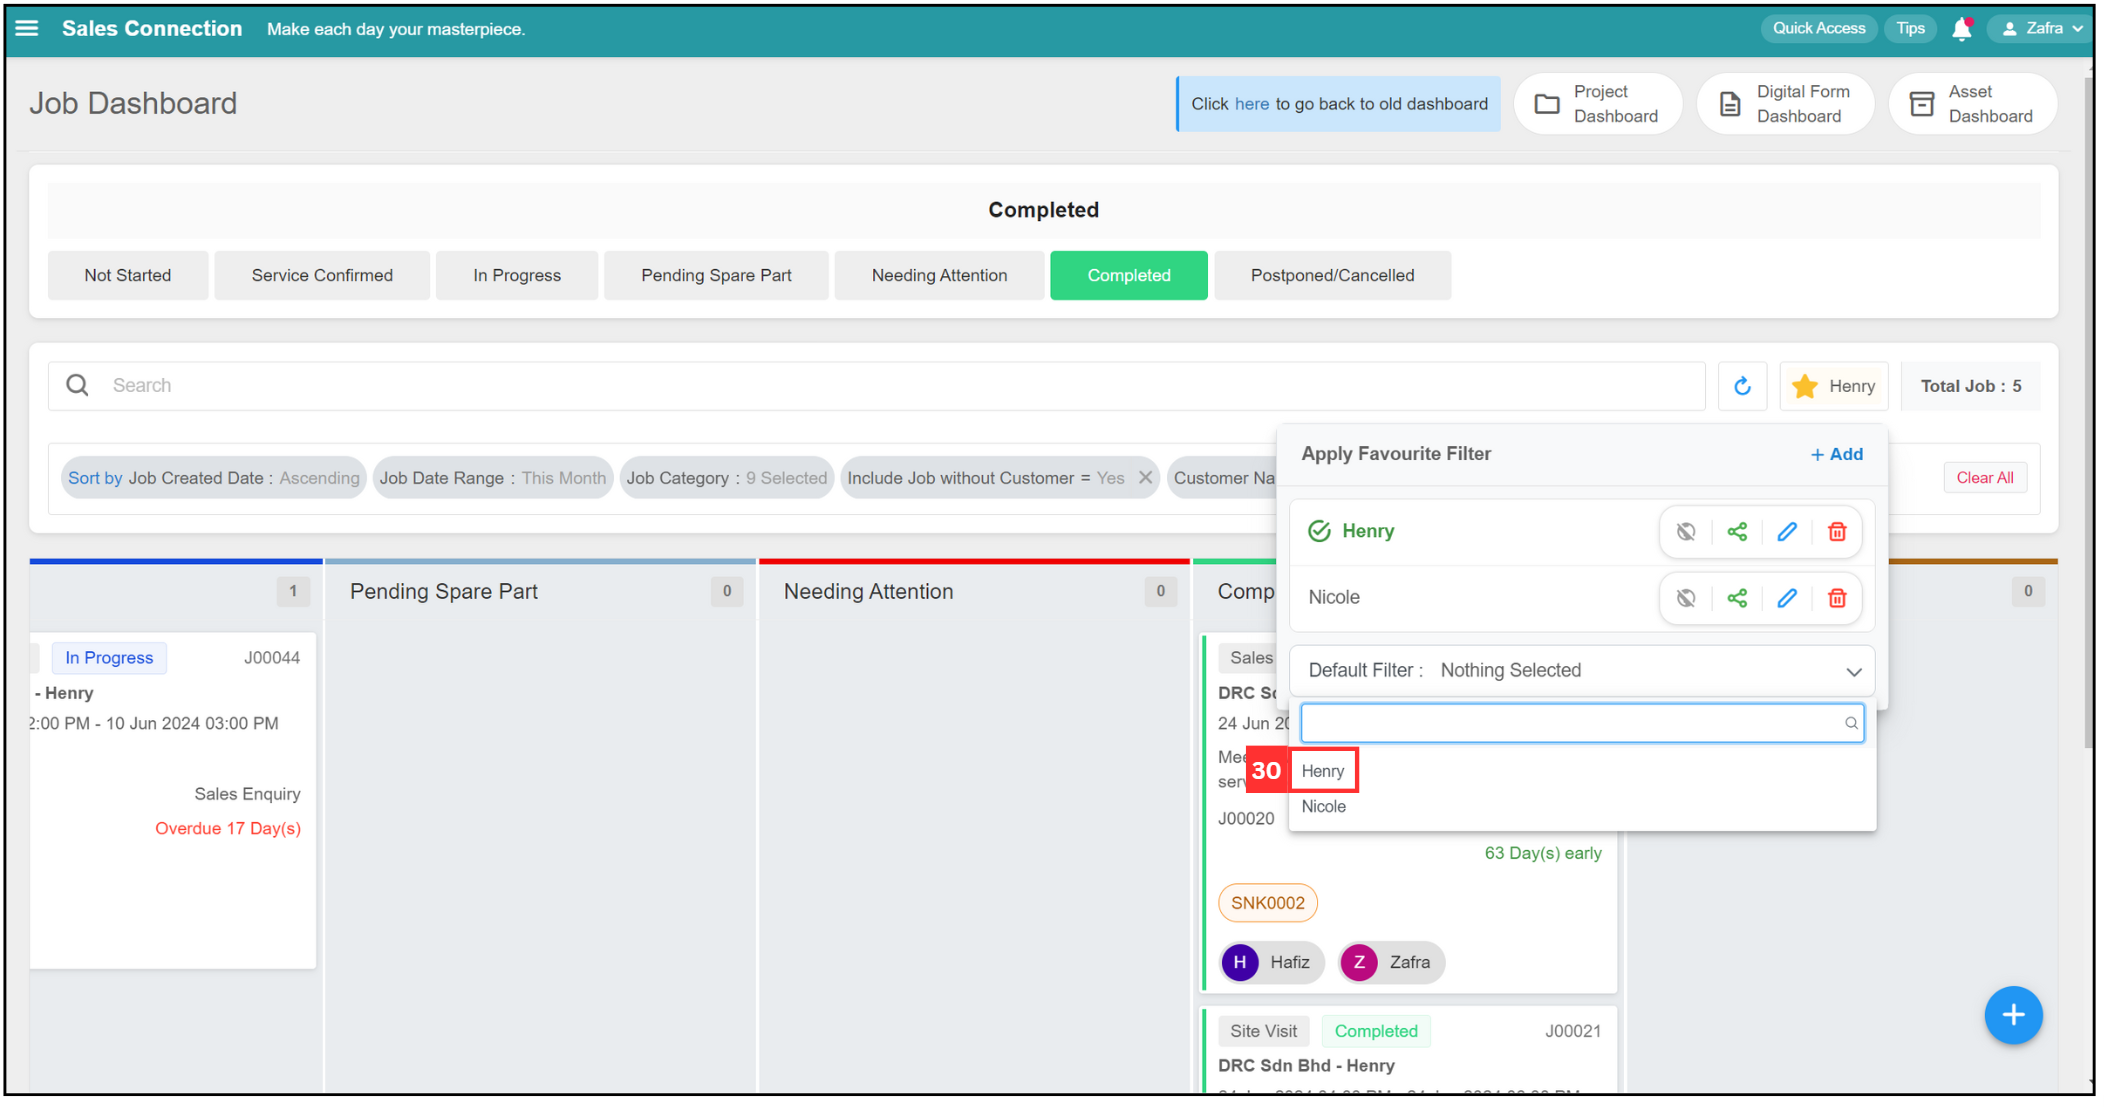Click into the job Search field
The image size is (2104, 1107).
877,386
